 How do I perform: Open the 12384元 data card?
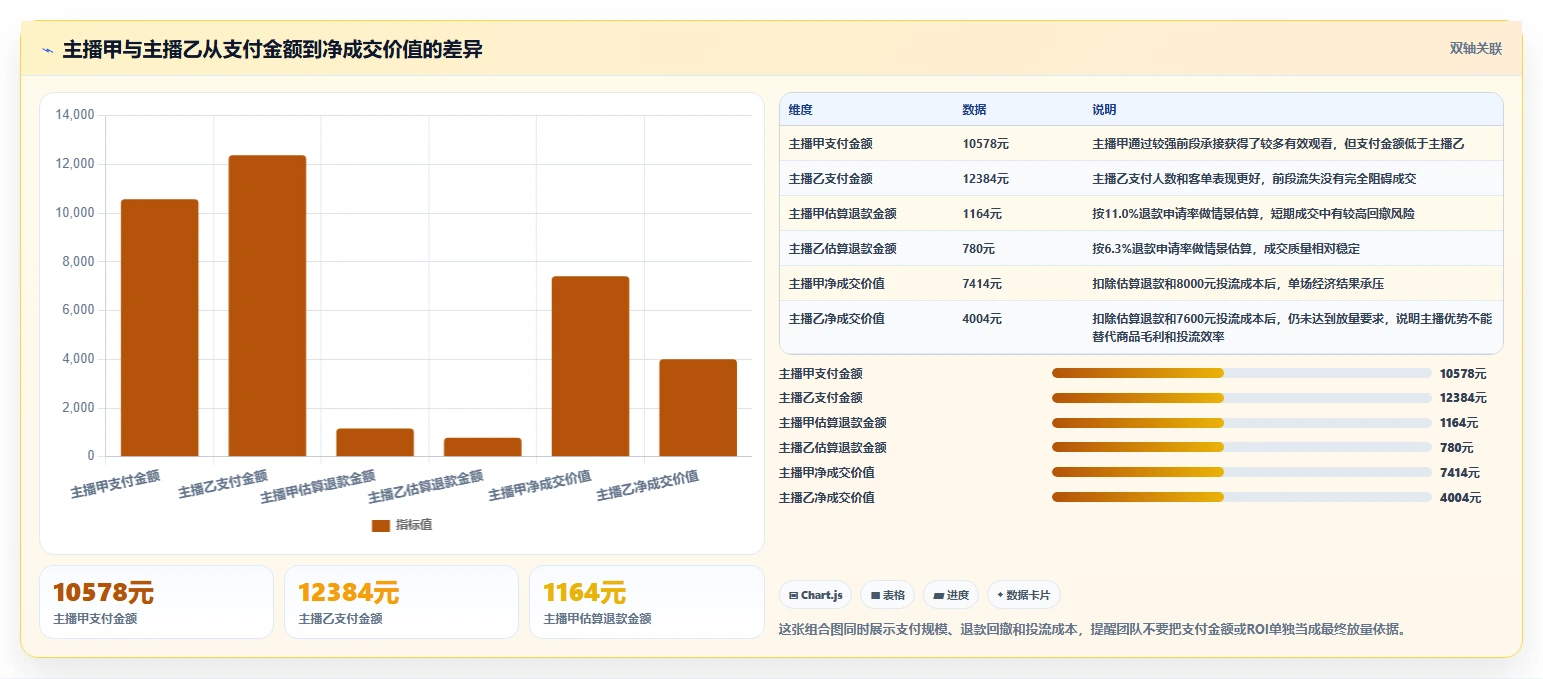pyautogui.click(x=401, y=602)
